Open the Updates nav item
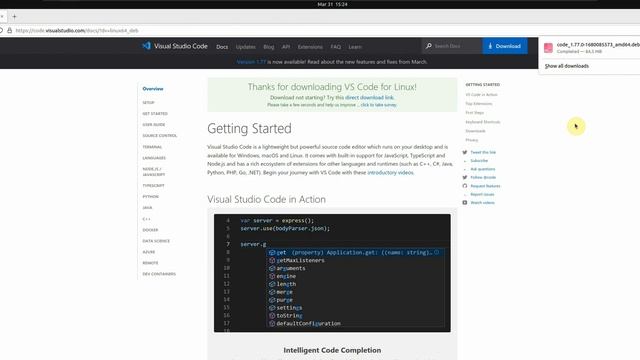The width and height of the screenshot is (640, 360). pos(246,47)
